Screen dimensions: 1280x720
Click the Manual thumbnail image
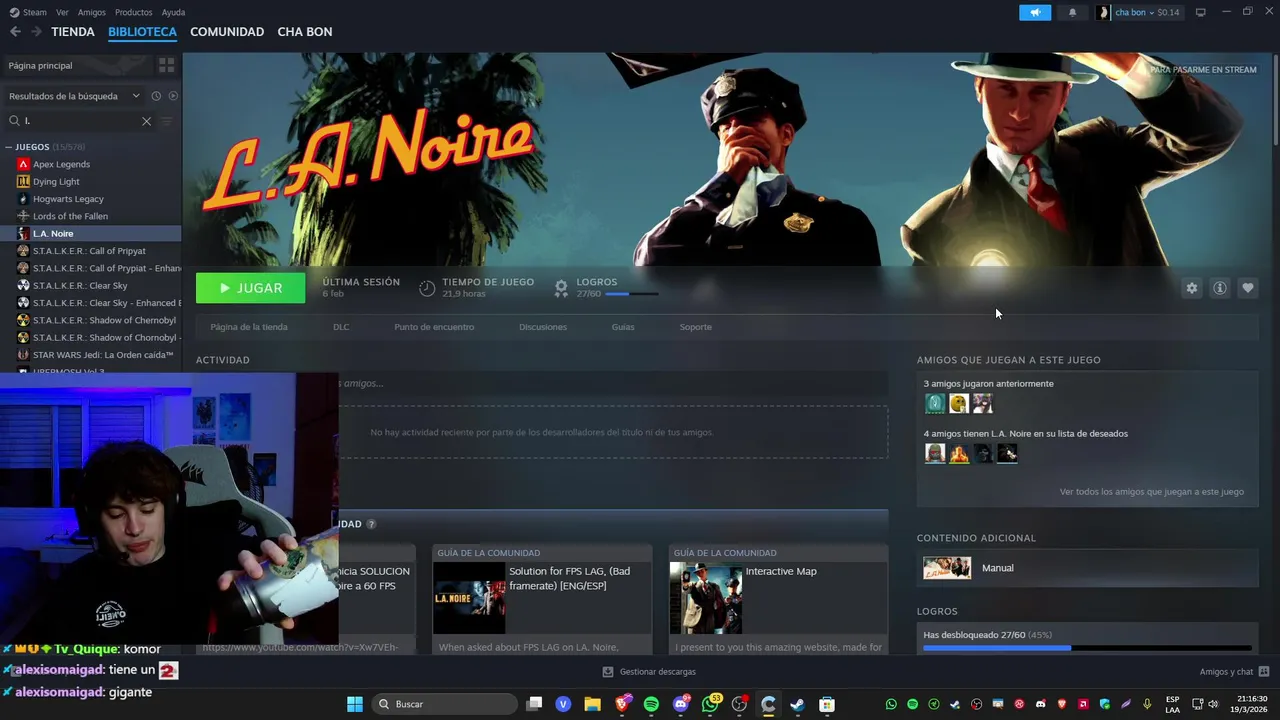(947, 568)
